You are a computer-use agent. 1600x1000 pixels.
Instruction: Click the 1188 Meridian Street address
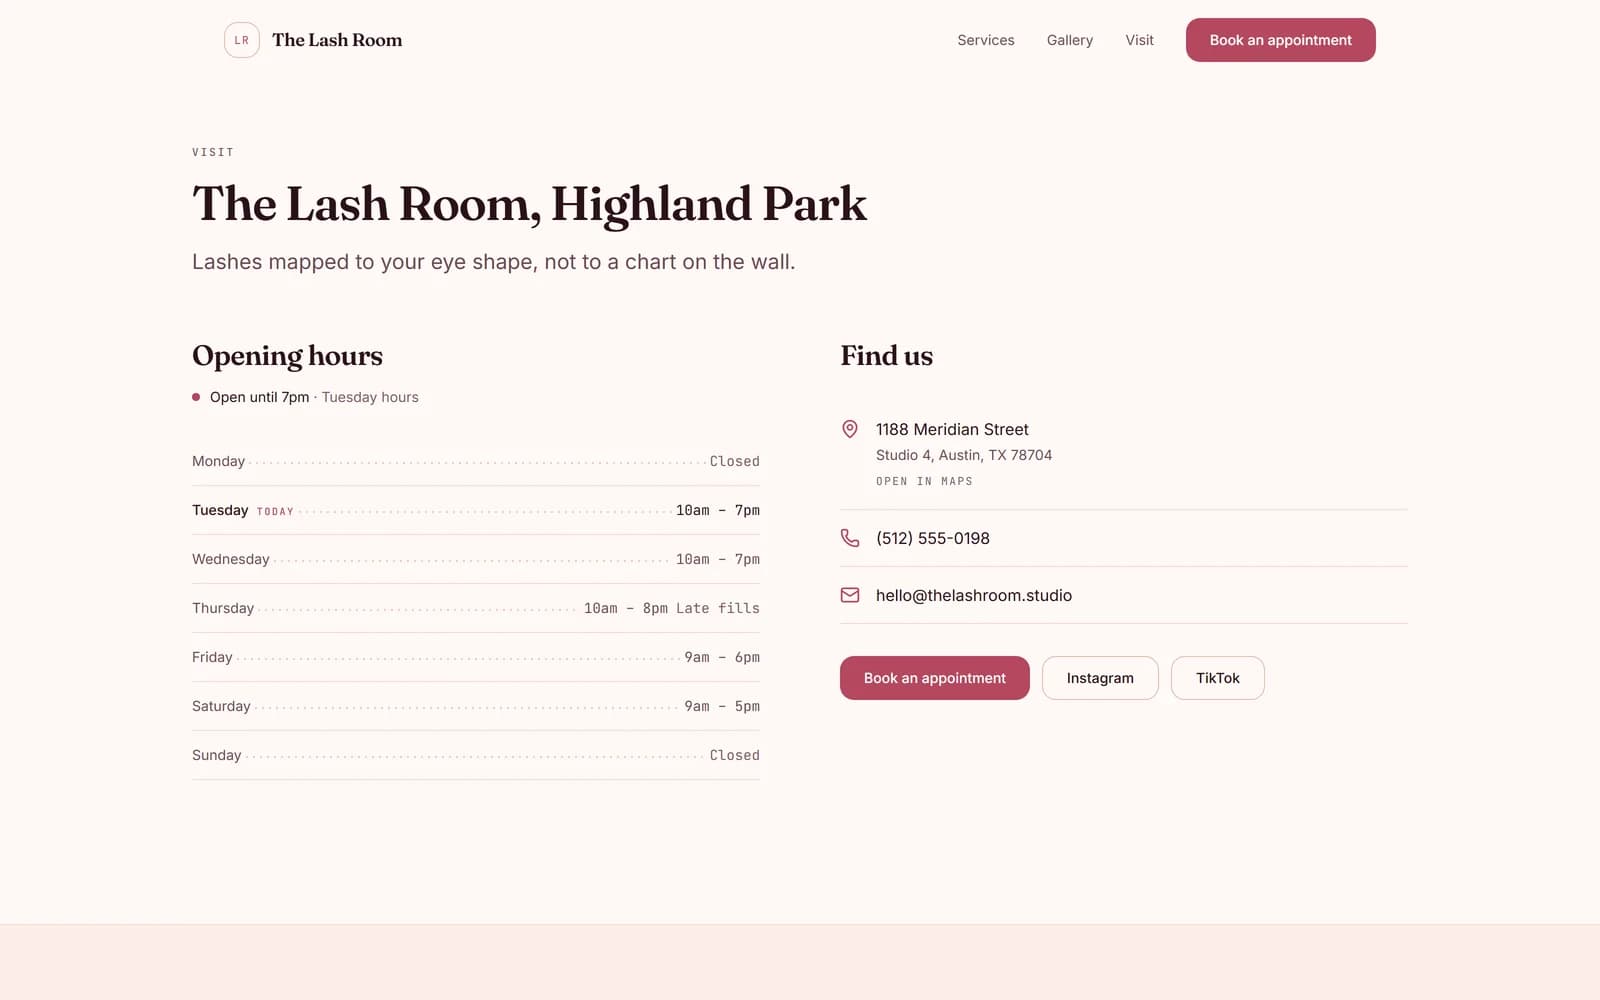pyautogui.click(x=952, y=429)
